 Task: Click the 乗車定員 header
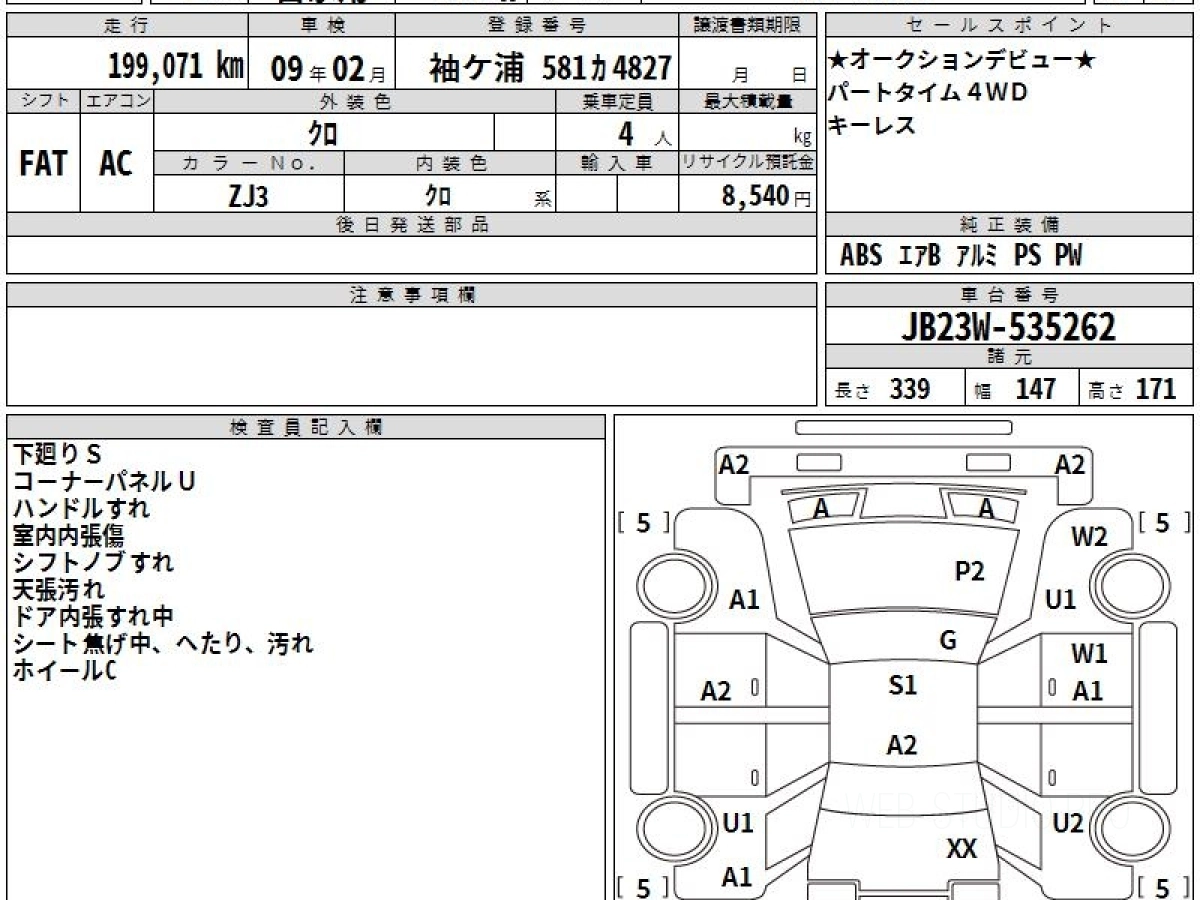pos(617,101)
